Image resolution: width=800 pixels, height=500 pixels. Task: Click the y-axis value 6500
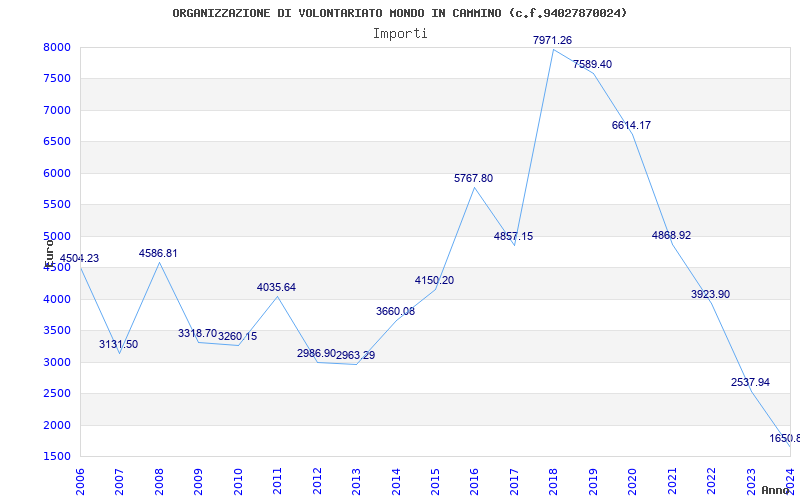57,142
